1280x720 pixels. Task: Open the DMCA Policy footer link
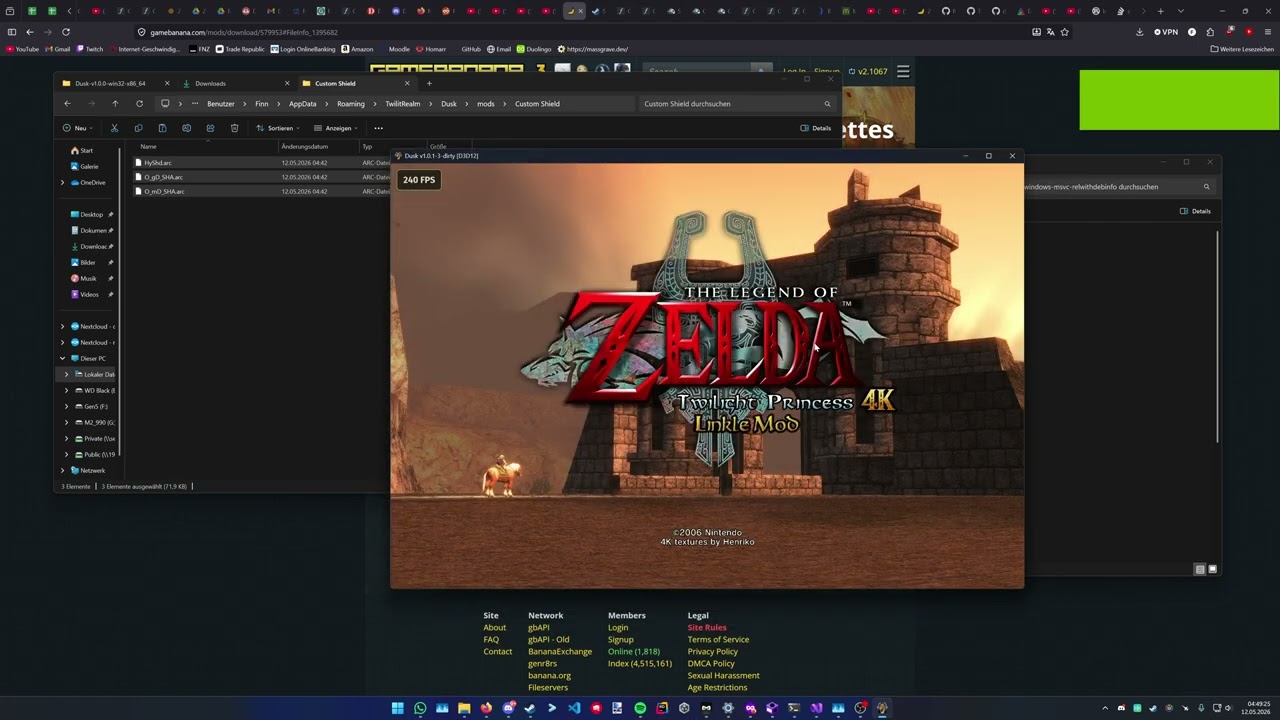pyautogui.click(x=711, y=663)
